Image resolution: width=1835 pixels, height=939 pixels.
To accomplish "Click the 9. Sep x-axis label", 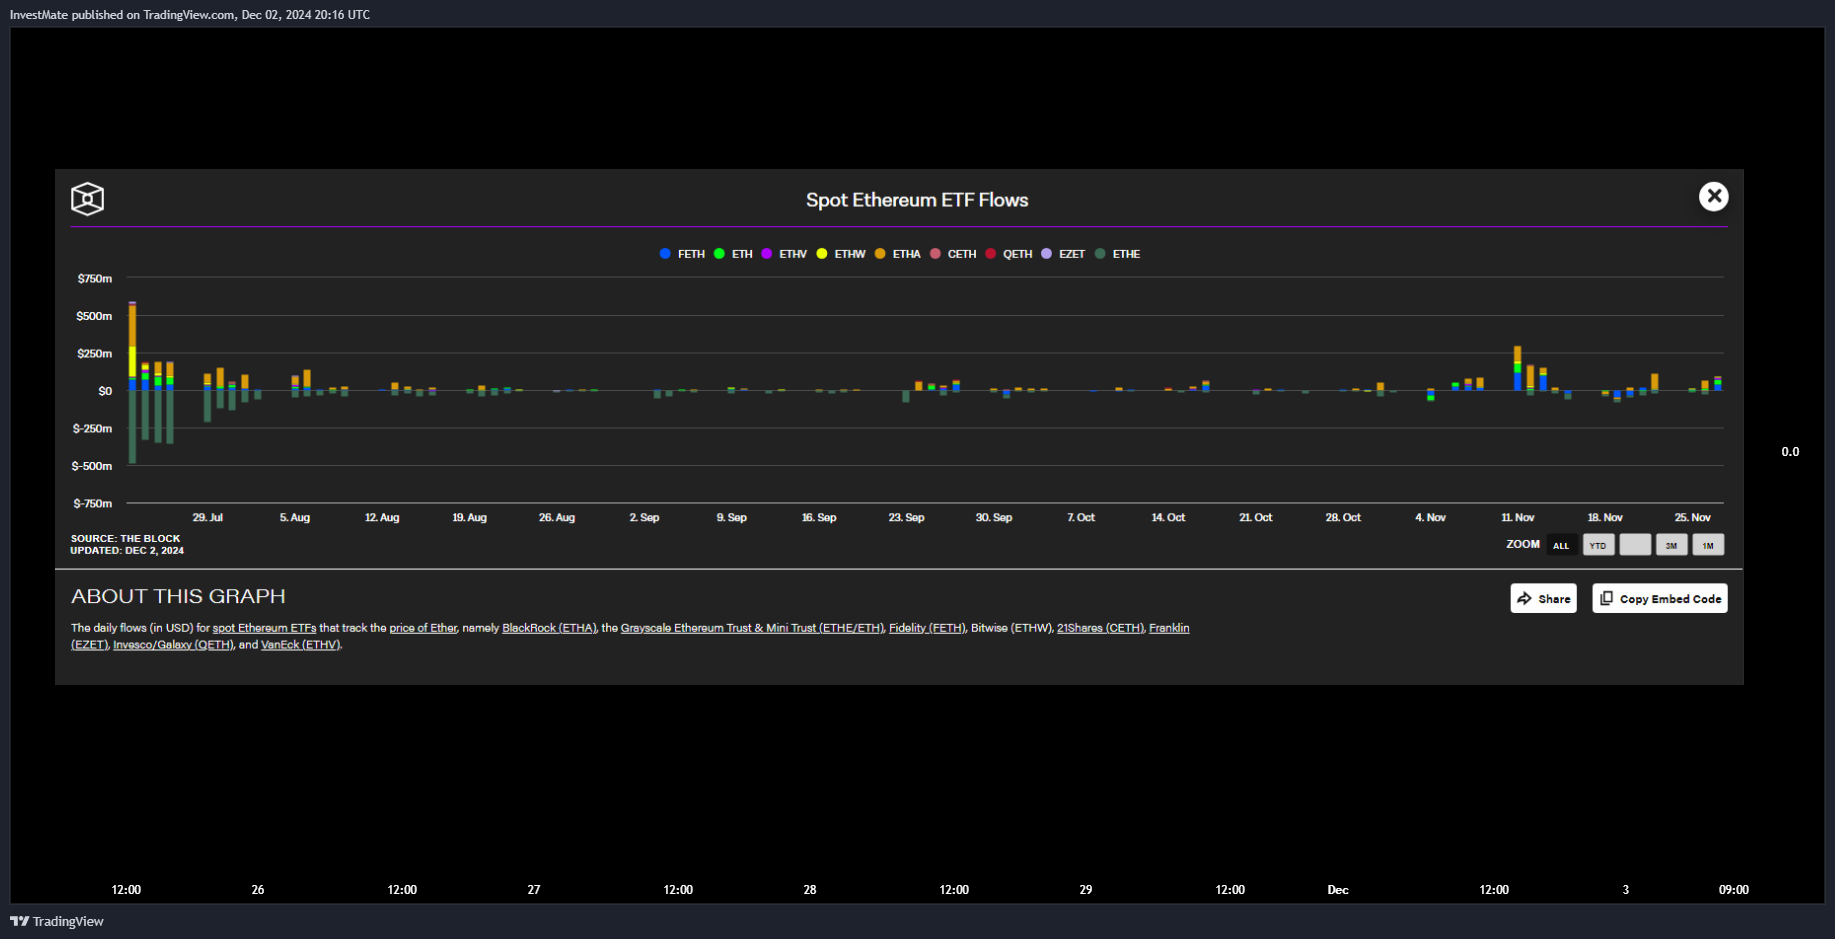I will click(x=732, y=518).
